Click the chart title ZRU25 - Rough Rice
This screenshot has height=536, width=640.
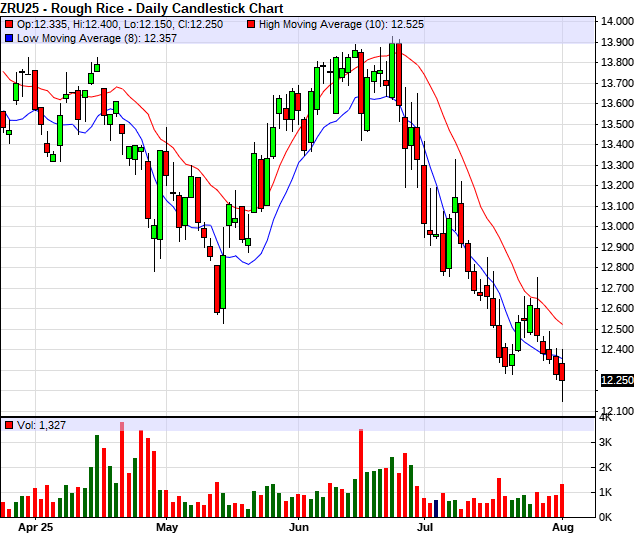(x=142, y=8)
